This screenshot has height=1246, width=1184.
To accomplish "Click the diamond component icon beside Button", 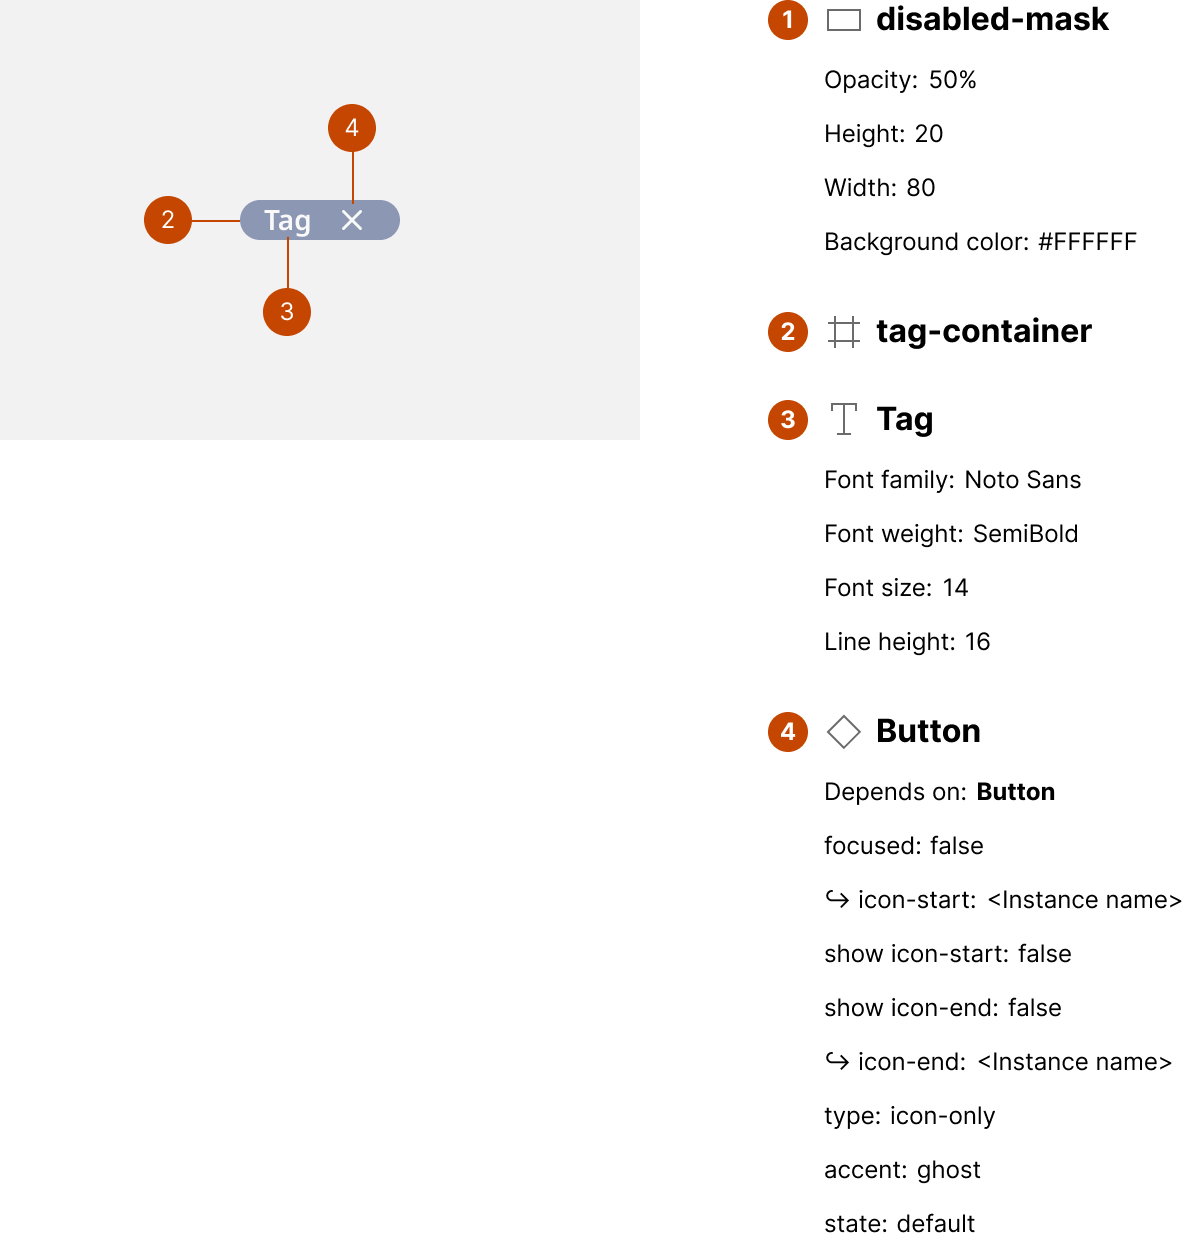I will coord(844,731).
